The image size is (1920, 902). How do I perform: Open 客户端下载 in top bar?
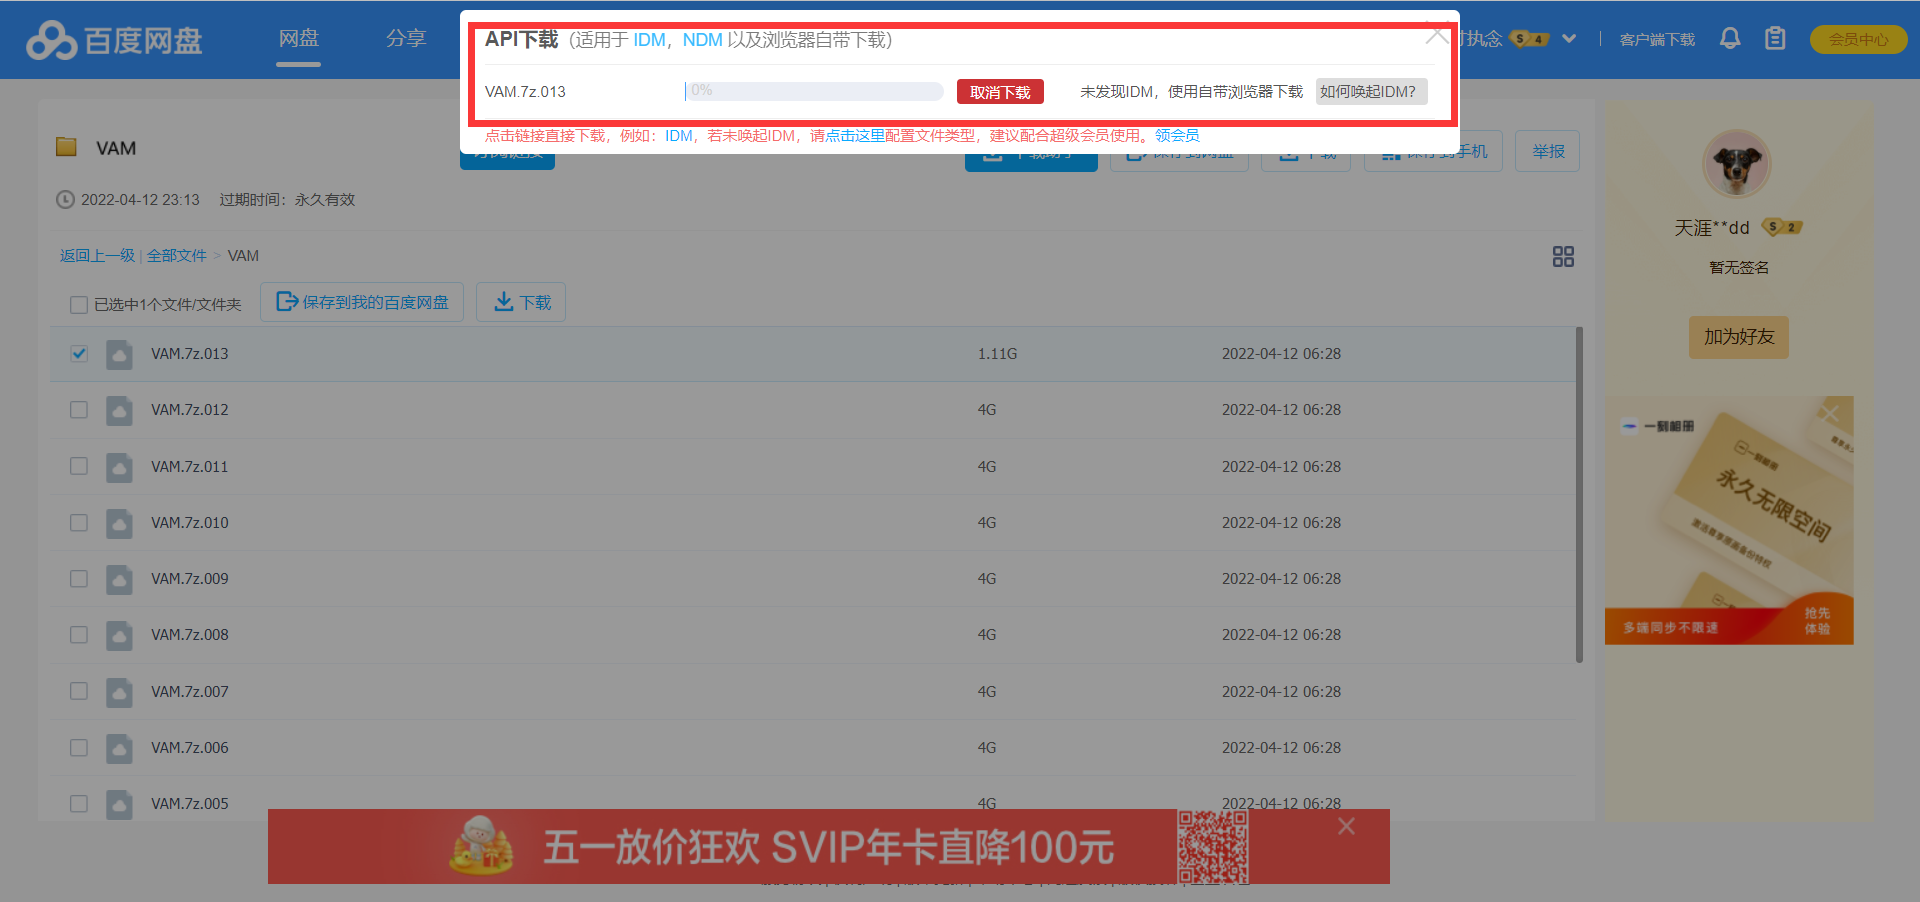pyautogui.click(x=1657, y=40)
